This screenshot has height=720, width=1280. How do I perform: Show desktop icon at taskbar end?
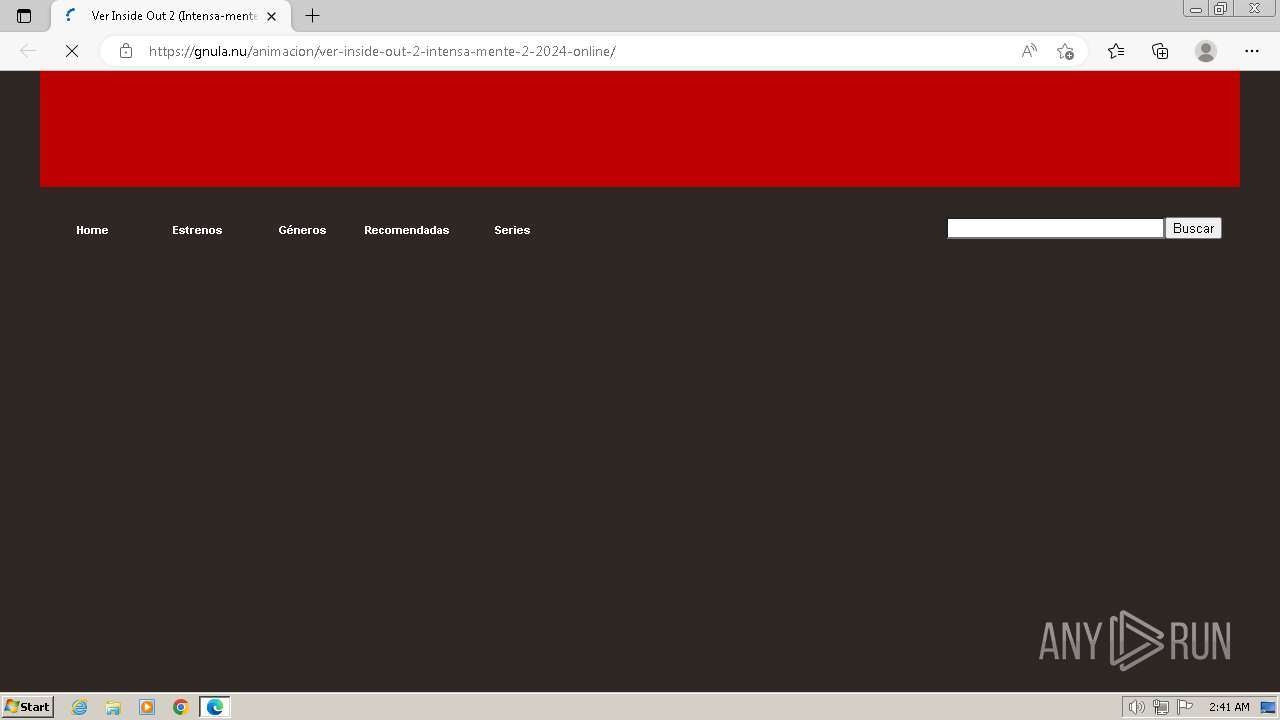(1268, 707)
